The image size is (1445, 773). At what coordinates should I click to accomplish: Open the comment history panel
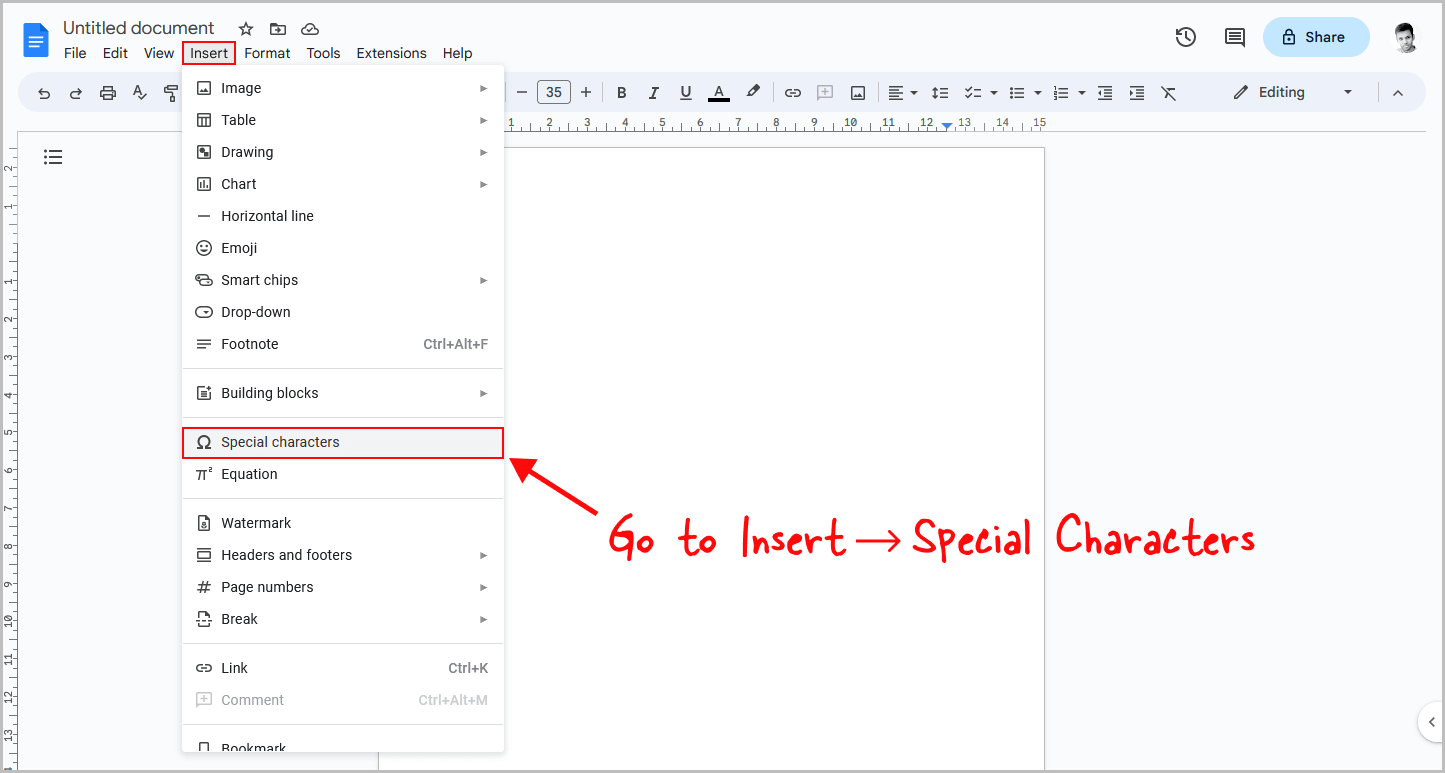[1234, 36]
